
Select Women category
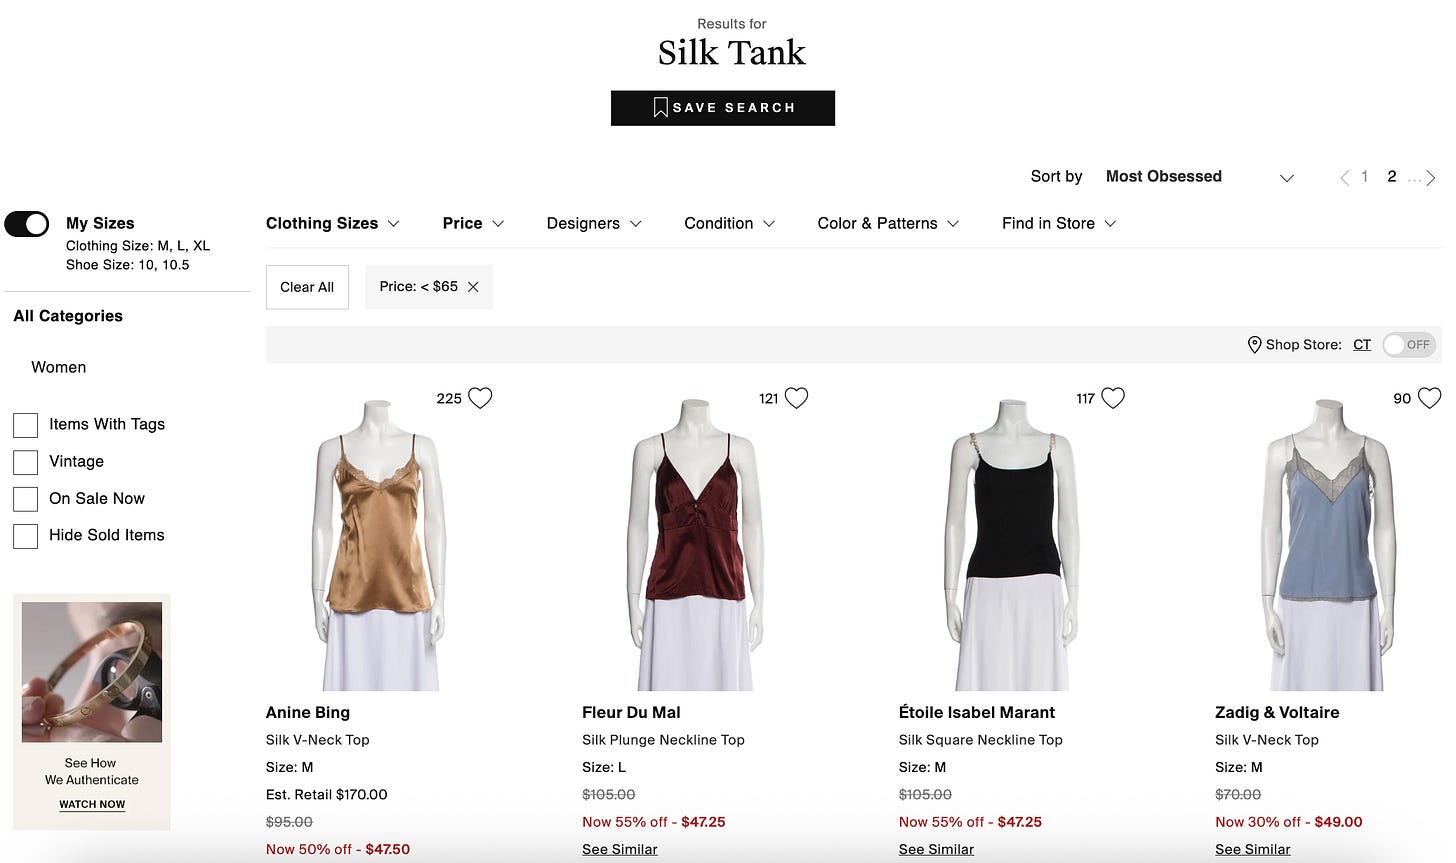coord(59,367)
